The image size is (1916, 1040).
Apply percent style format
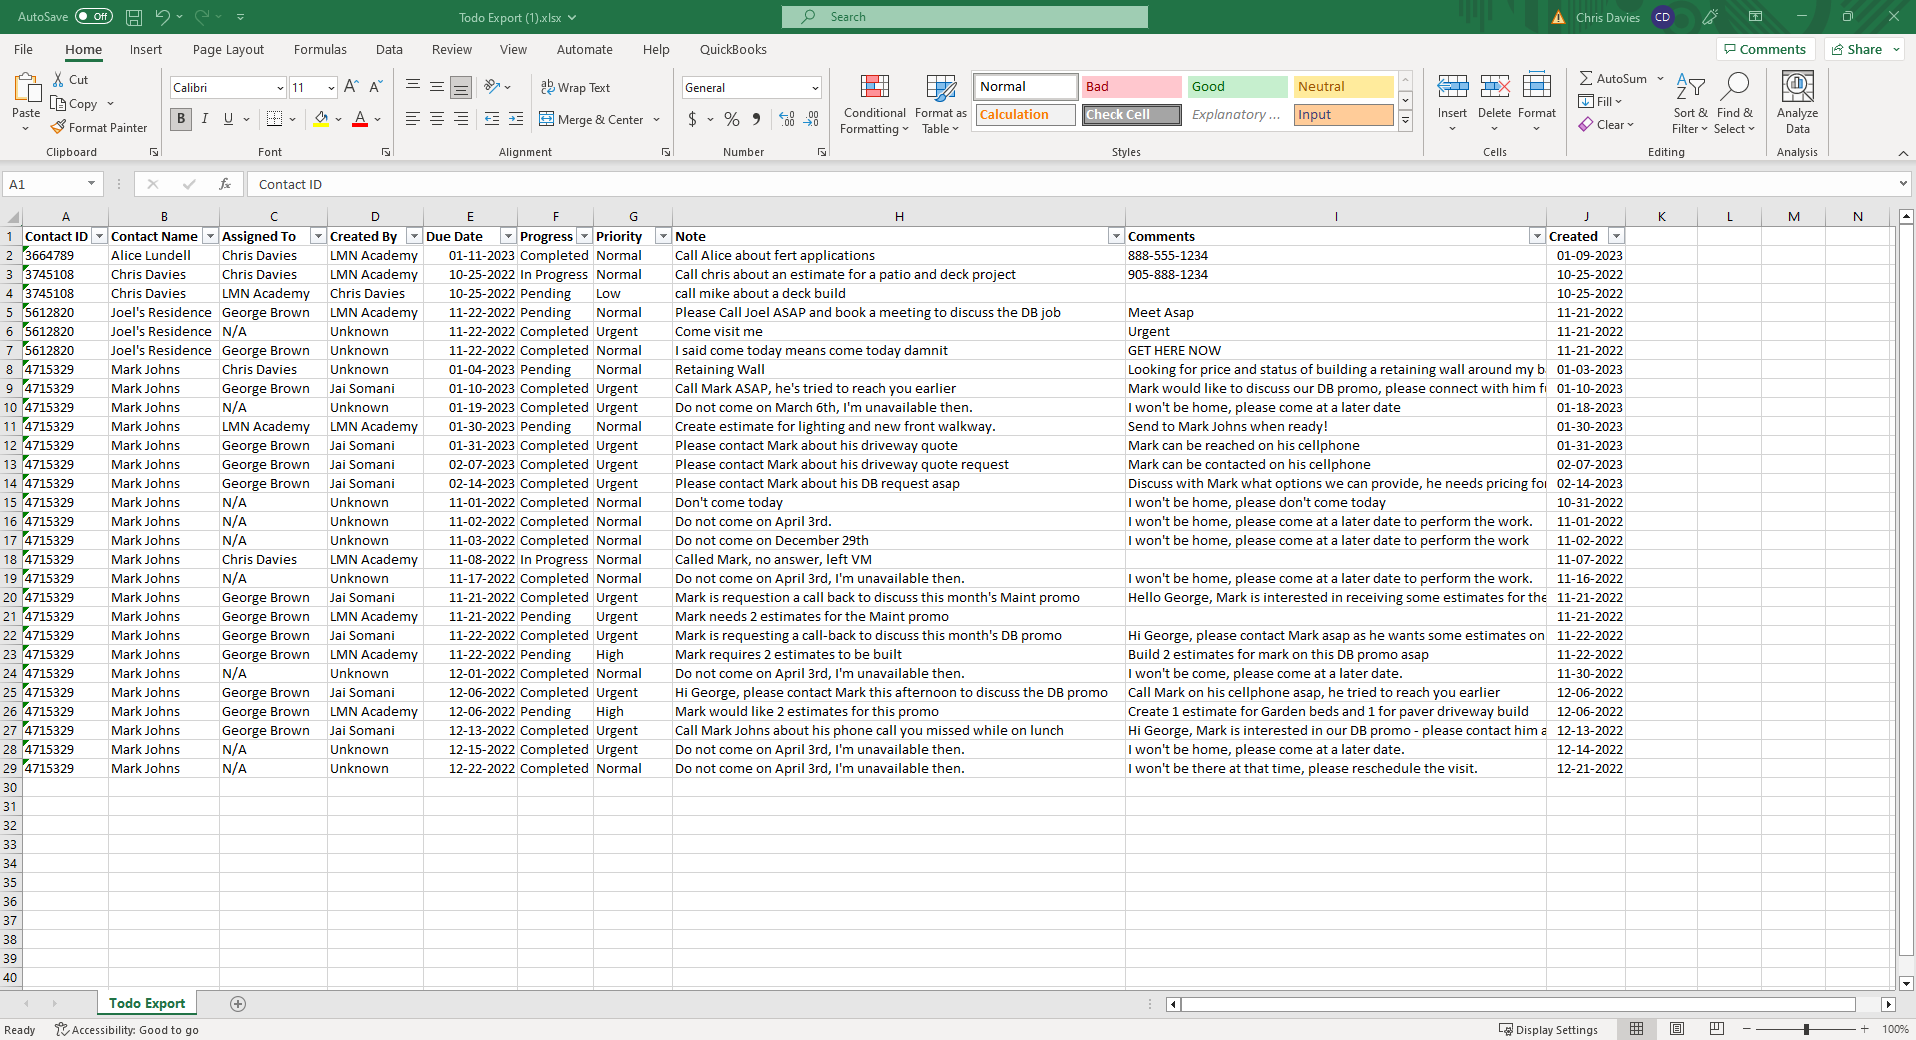click(x=732, y=120)
